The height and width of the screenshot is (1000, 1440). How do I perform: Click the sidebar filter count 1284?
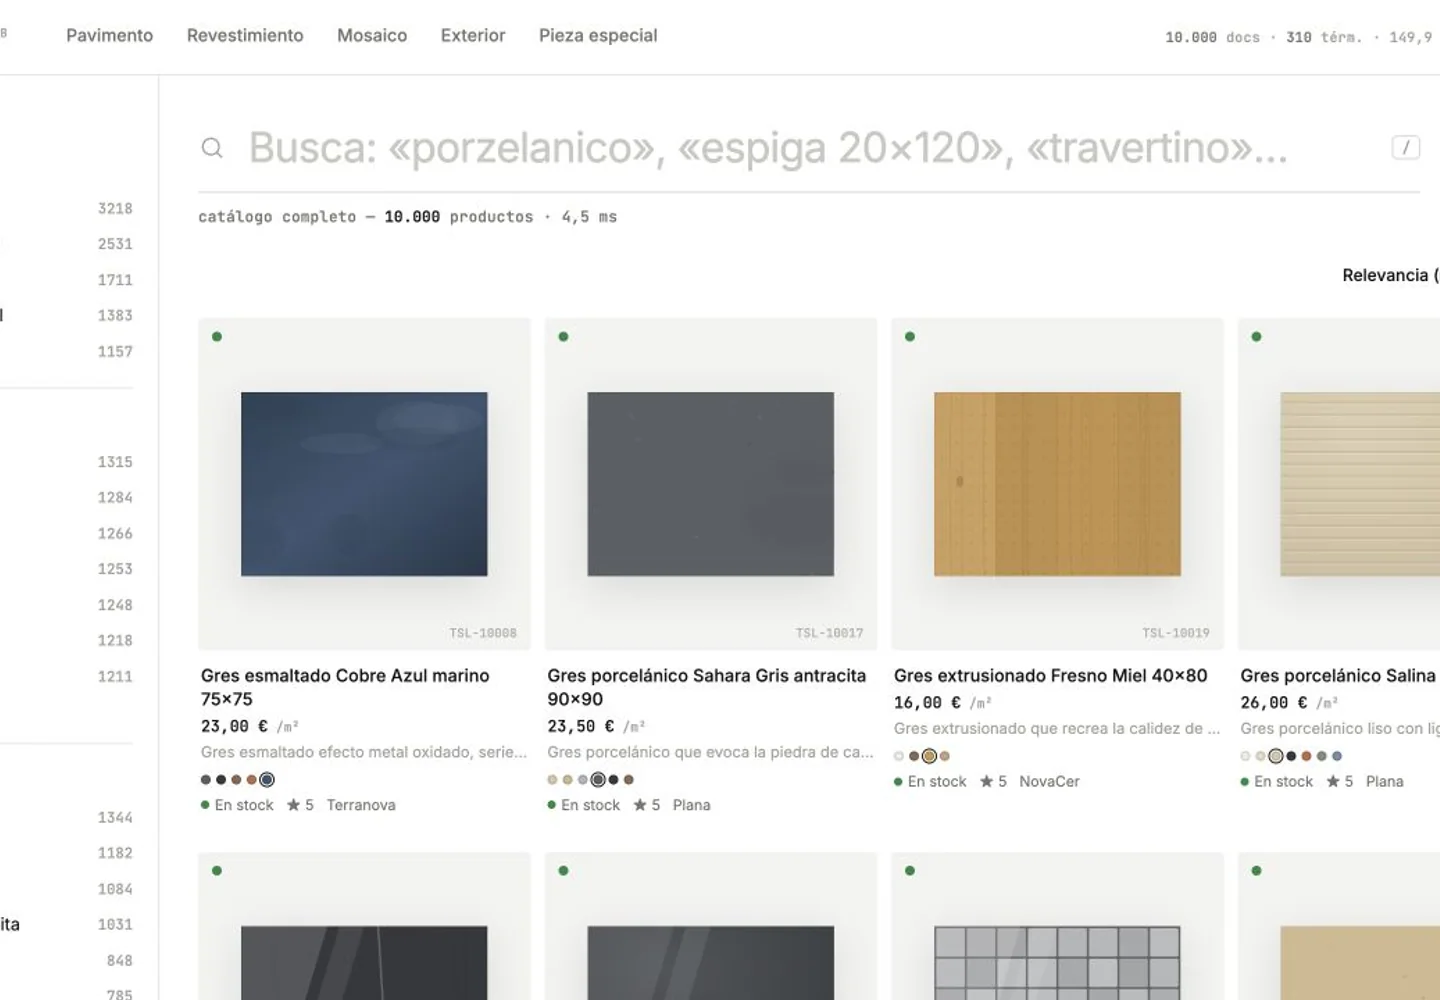click(115, 498)
